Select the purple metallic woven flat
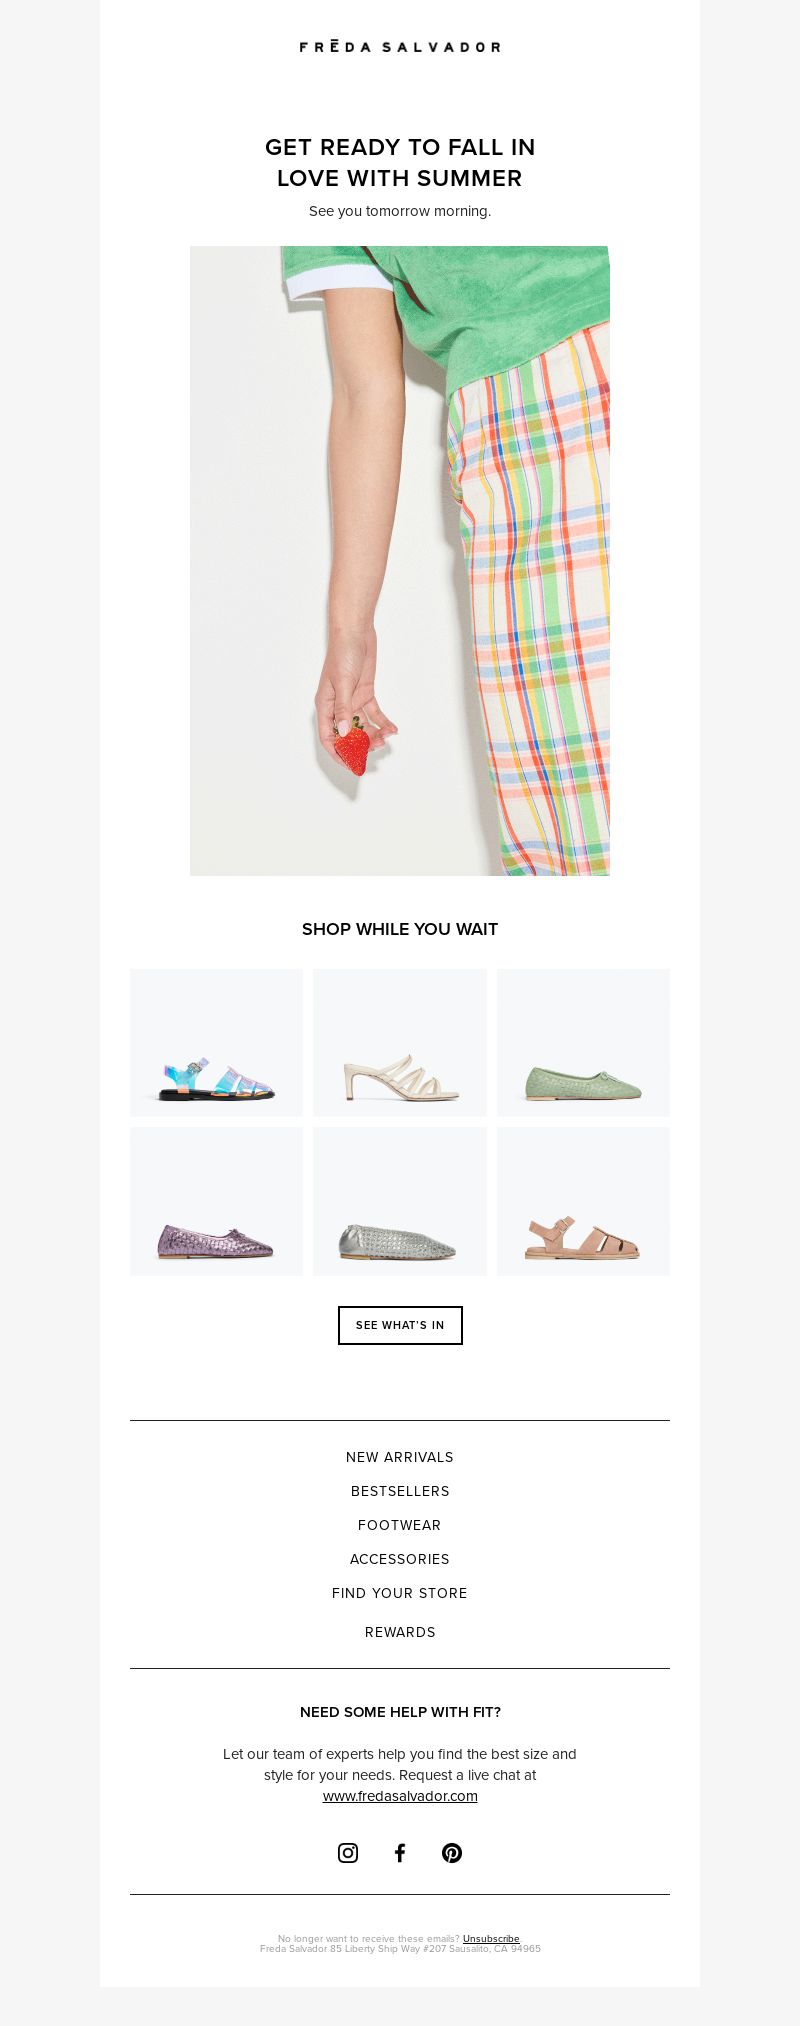Screen dimensions: 800x2026 click(x=216, y=1201)
